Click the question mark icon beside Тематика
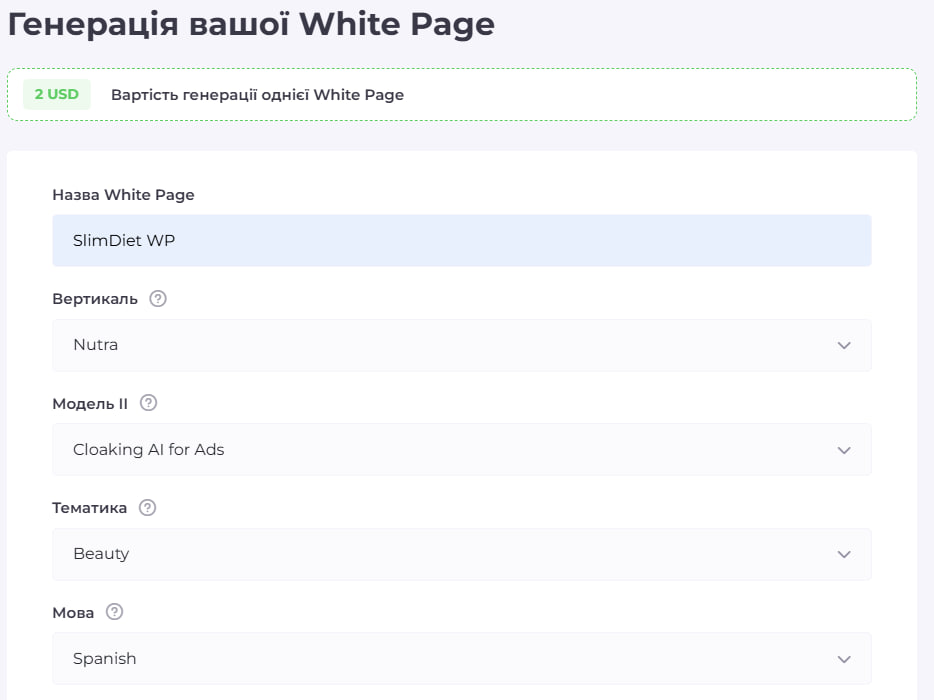934x700 pixels. 147,508
